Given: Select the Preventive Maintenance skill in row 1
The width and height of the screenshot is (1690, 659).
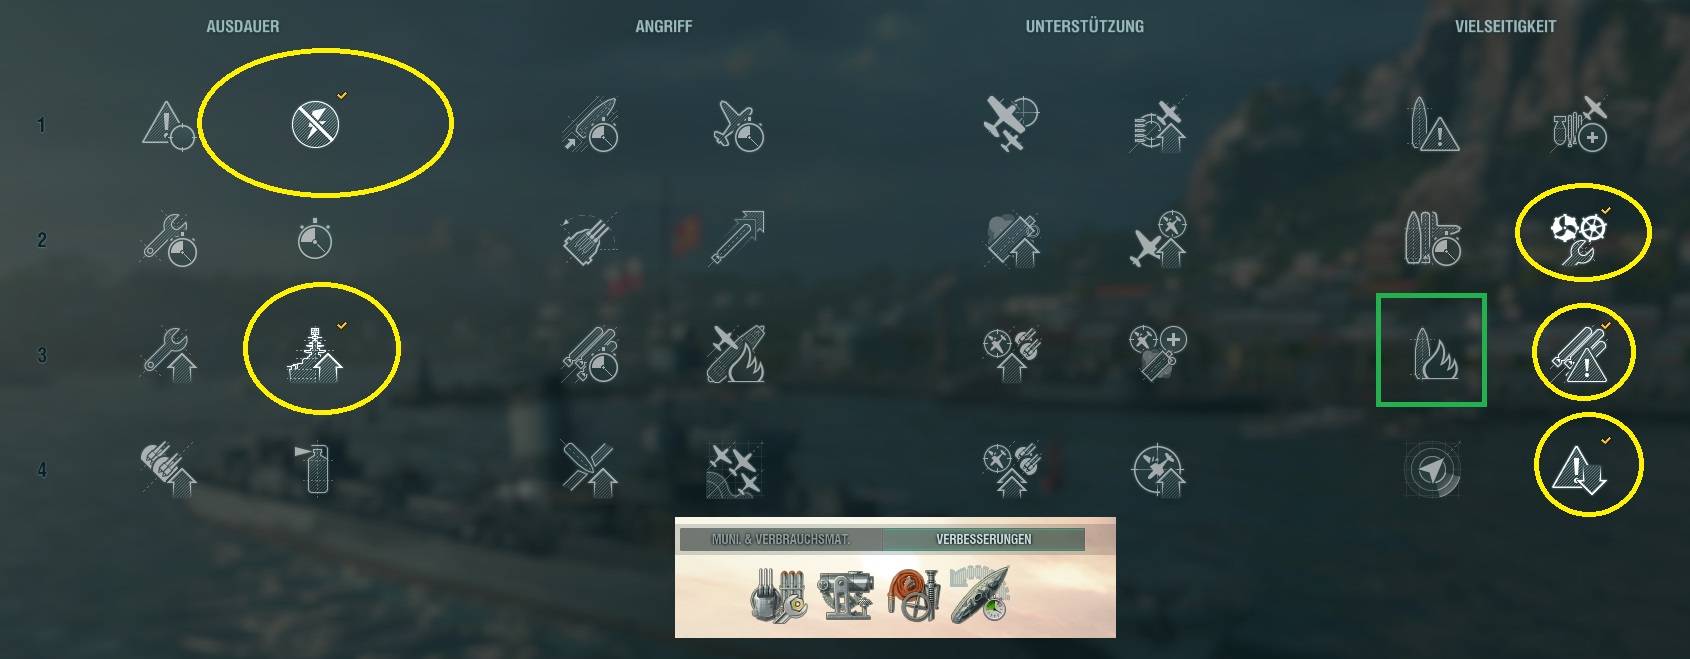Looking at the screenshot, I should (x=315, y=125).
